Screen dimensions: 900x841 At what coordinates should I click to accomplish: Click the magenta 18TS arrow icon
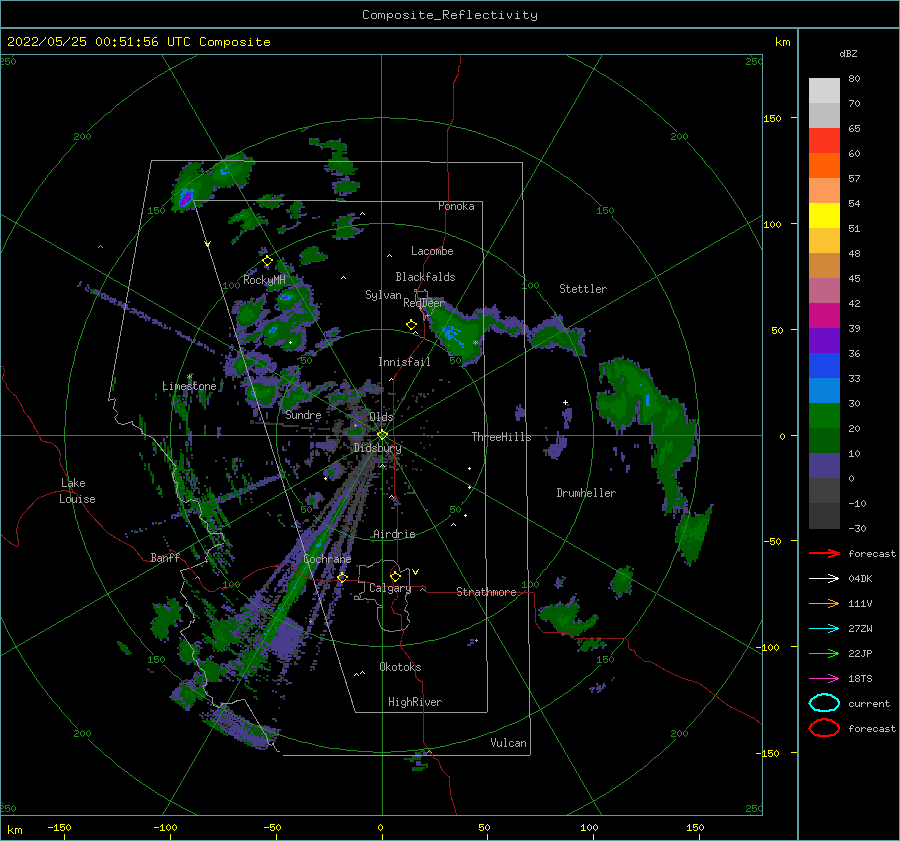coord(824,679)
